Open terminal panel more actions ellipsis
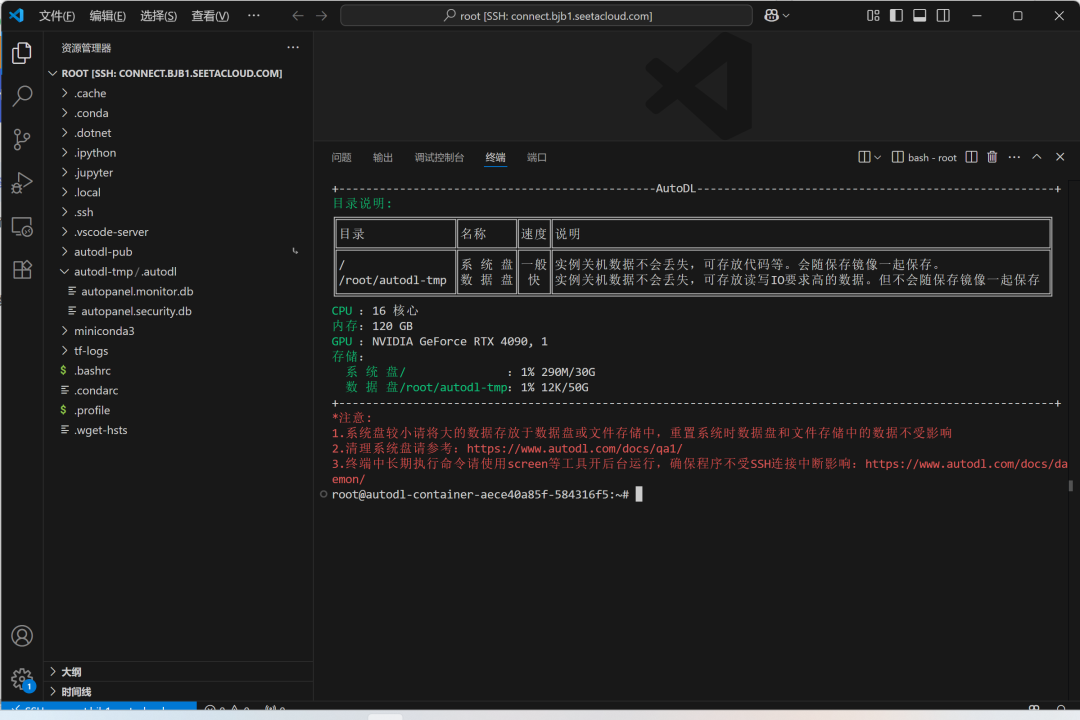 click(1014, 157)
